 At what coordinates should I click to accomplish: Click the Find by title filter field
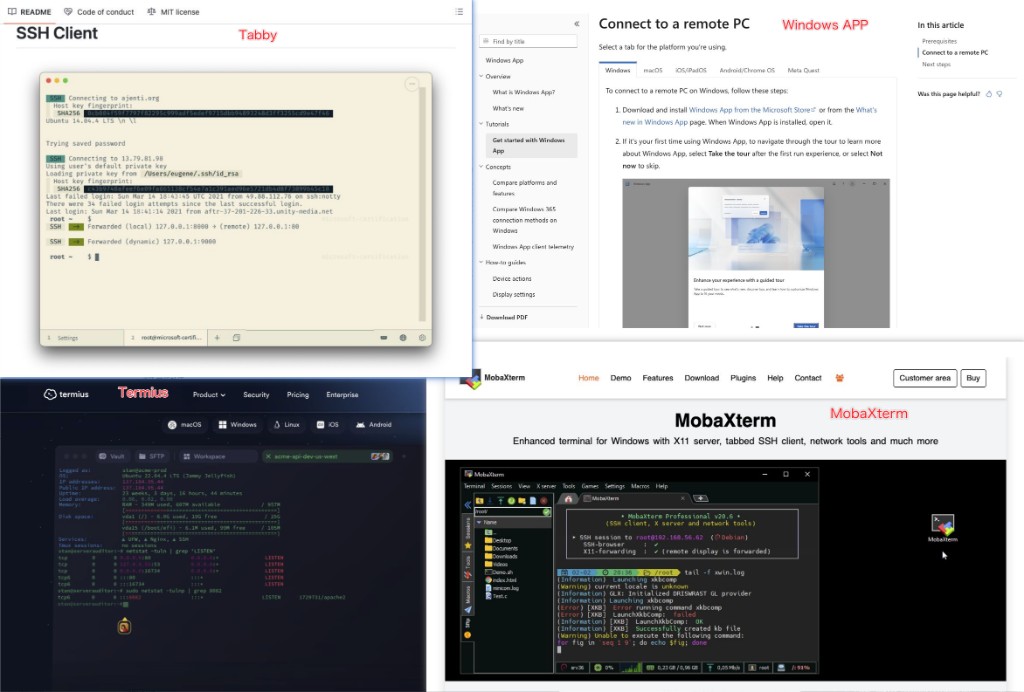528,41
